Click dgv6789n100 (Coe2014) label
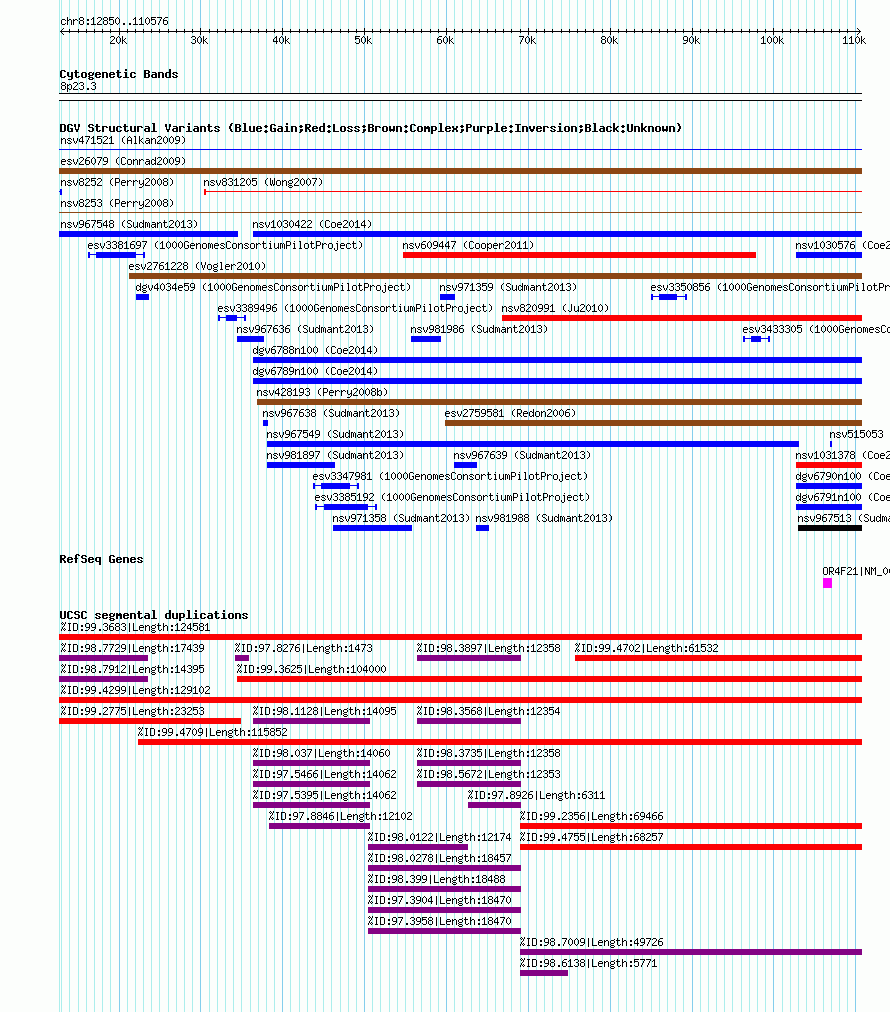This screenshot has width=890, height=1012. (x=315, y=371)
